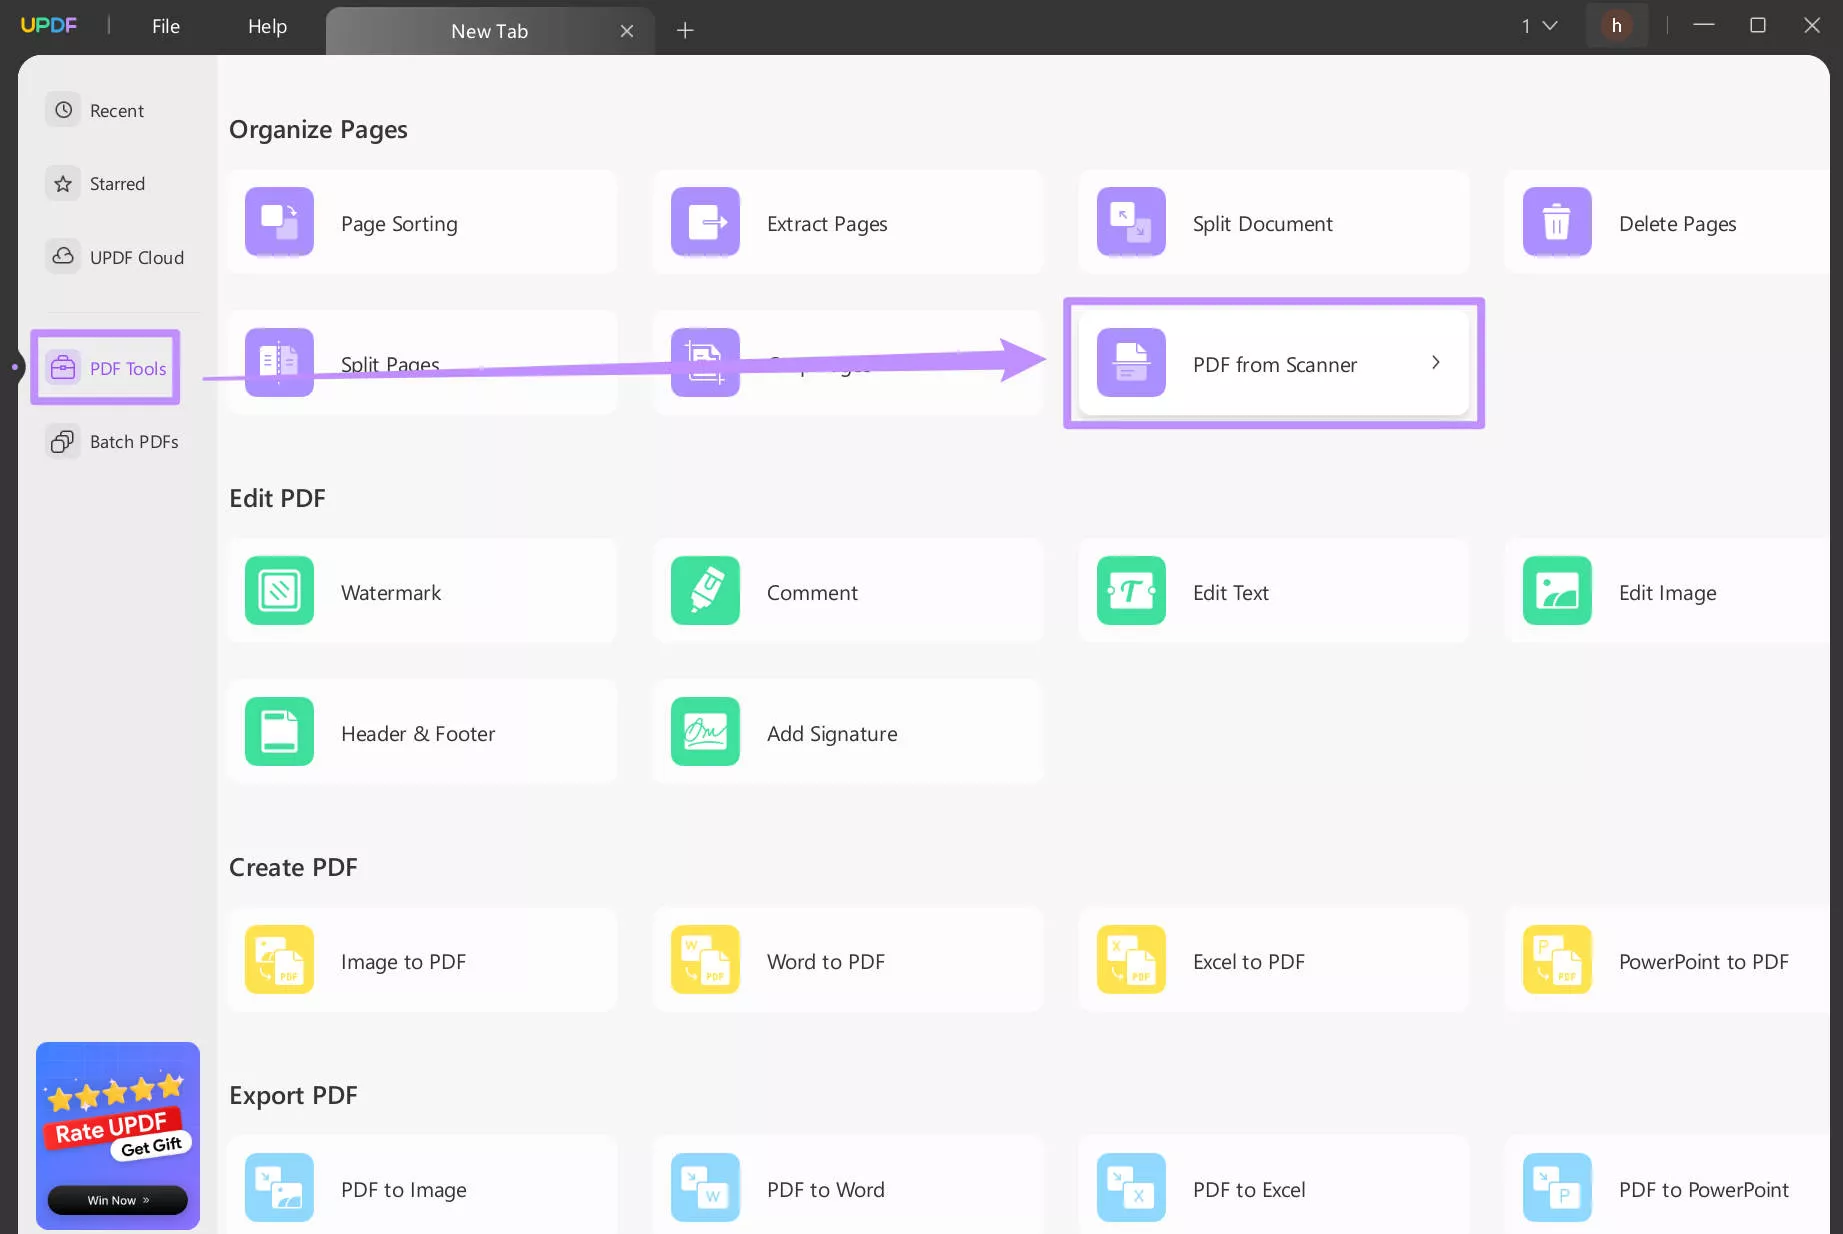Click the Win Now button on banner
The width and height of the screenshot is (1843, 1234).
point(118,1200)
